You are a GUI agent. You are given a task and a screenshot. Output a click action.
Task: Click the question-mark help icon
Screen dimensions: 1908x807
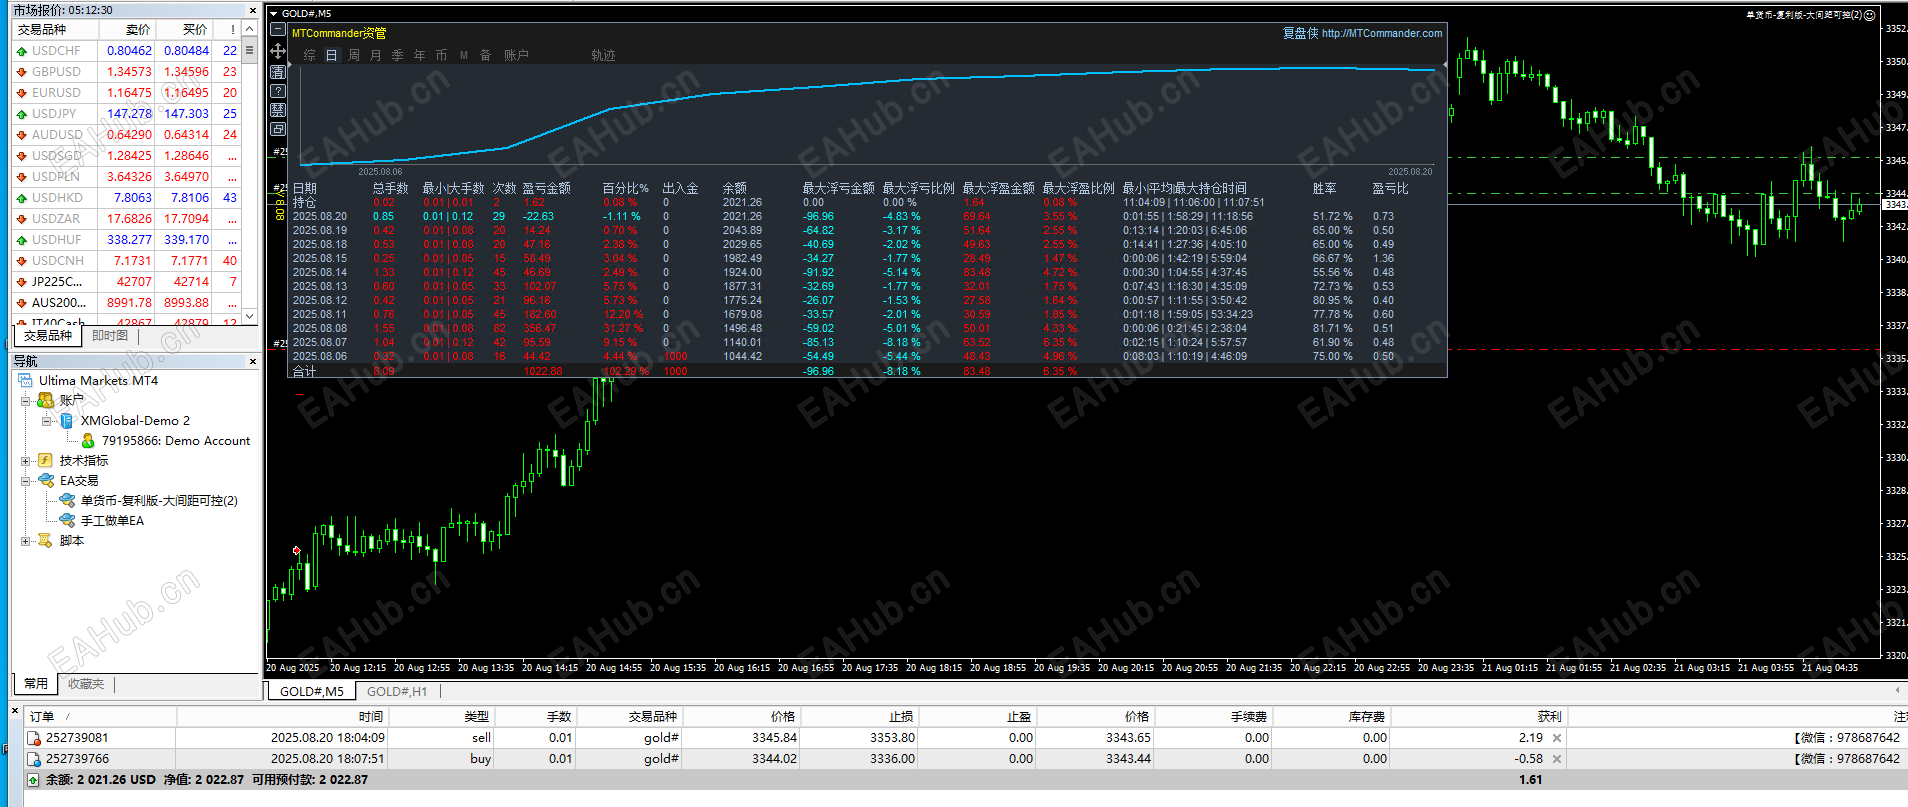coord(278,91)
